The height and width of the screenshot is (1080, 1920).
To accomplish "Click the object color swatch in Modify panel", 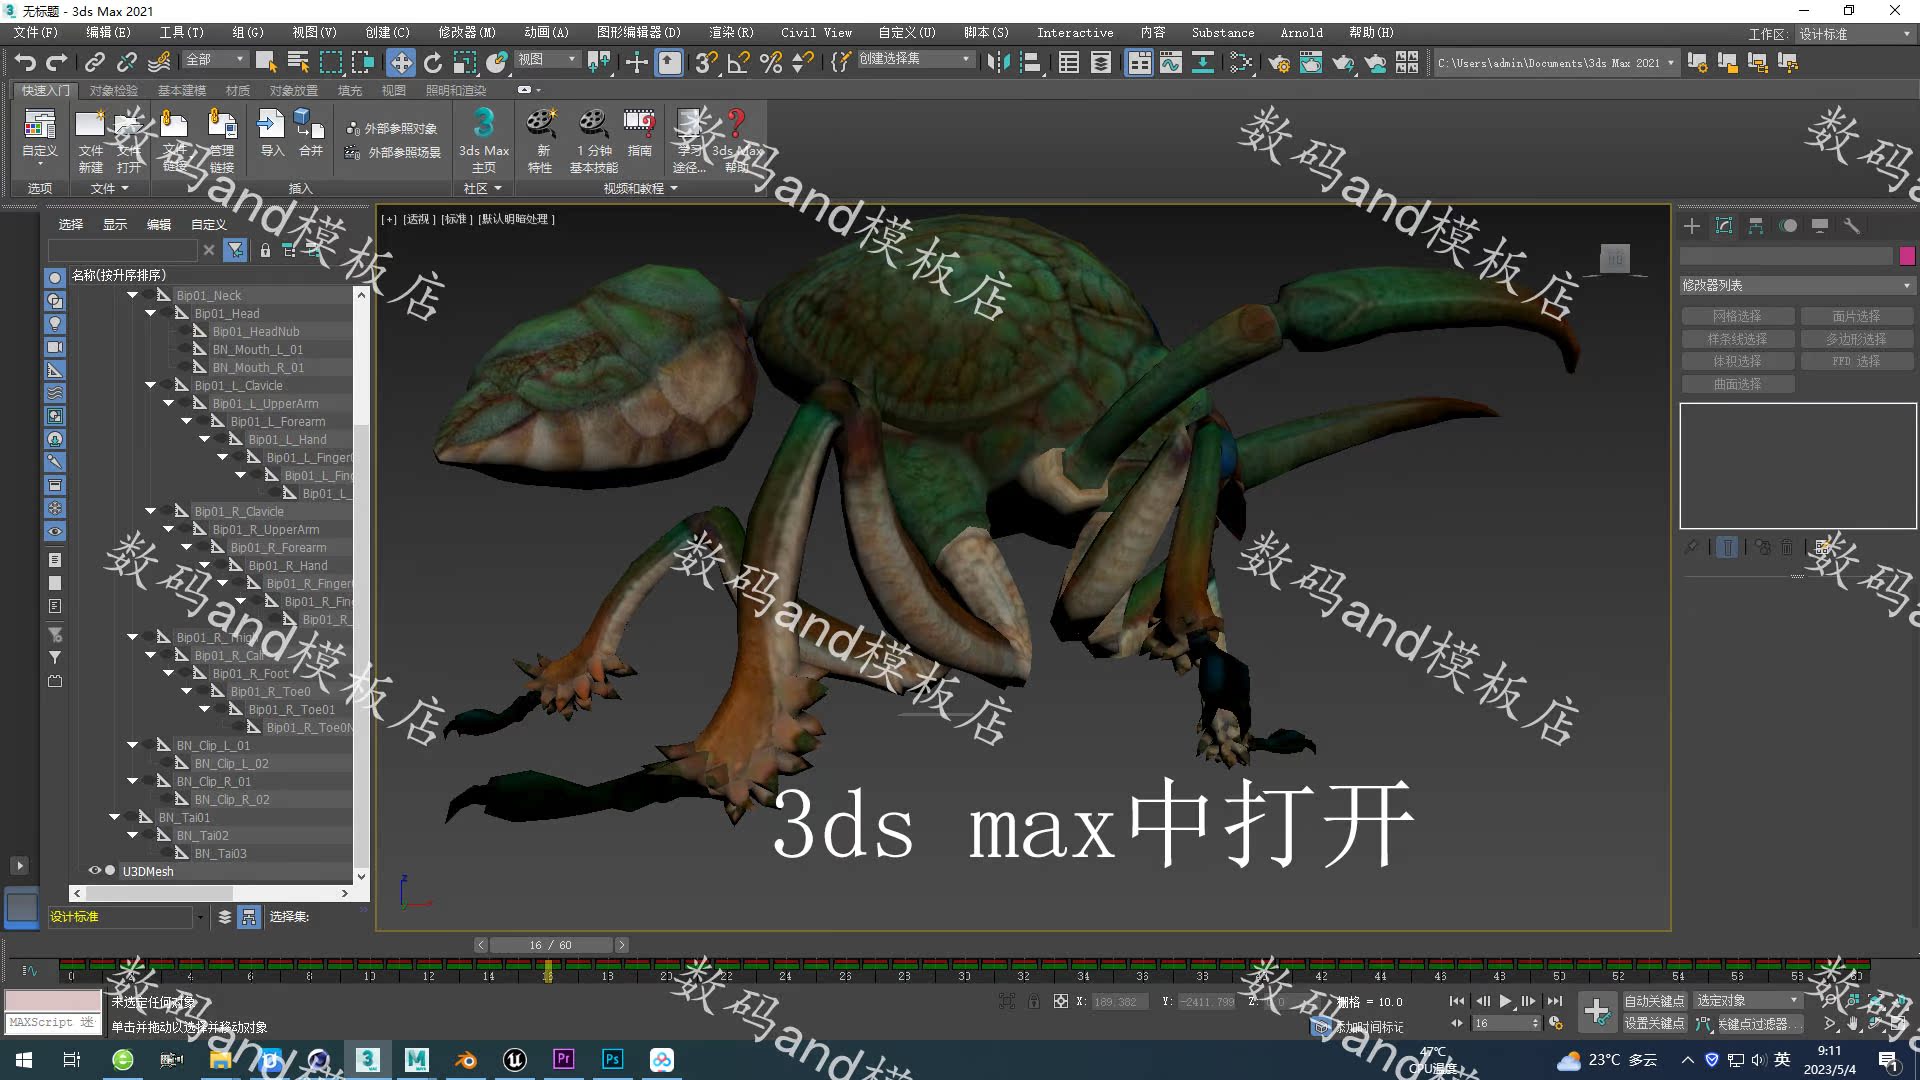I will coord(1907,256).
